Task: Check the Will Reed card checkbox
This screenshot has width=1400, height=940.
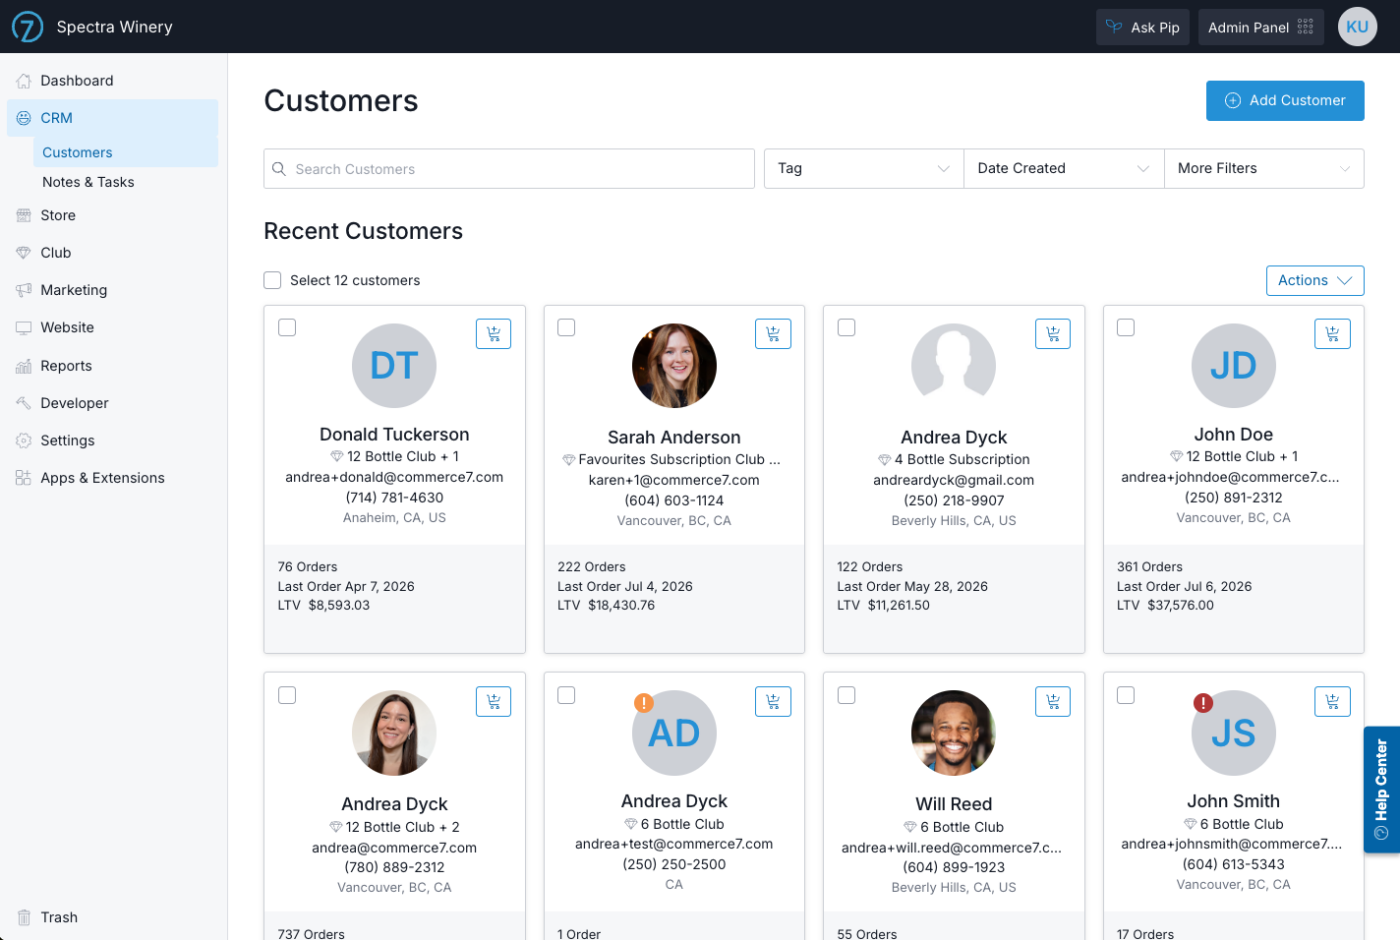Action: 846,695
